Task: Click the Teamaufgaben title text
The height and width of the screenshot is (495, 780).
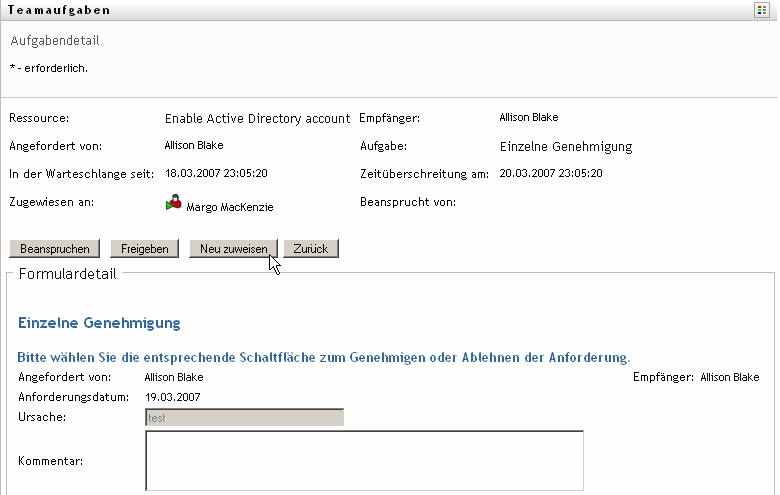Action: 59,10
